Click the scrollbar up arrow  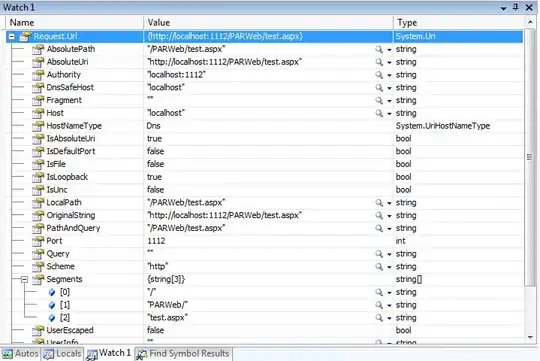[x=530, y=22]
